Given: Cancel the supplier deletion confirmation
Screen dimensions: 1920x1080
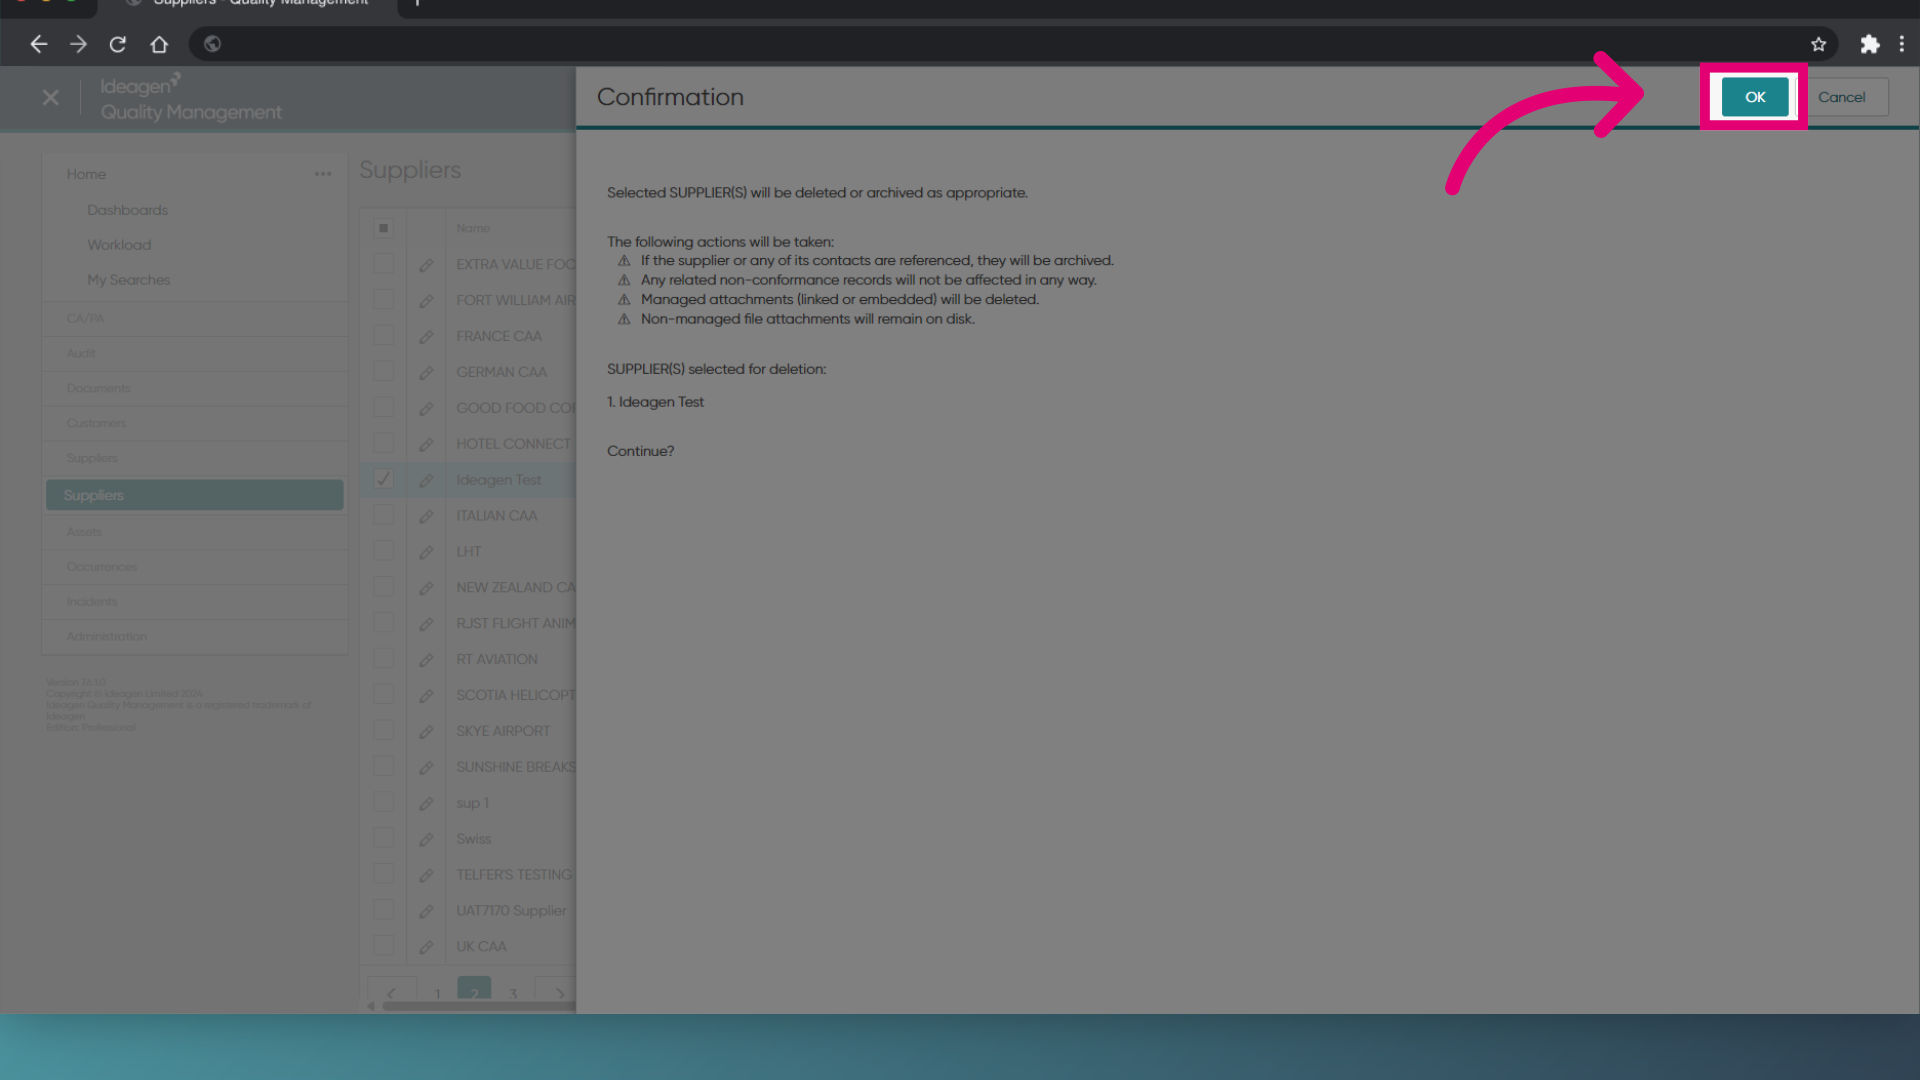Looking at the screenshot, I should point(1841,97).
